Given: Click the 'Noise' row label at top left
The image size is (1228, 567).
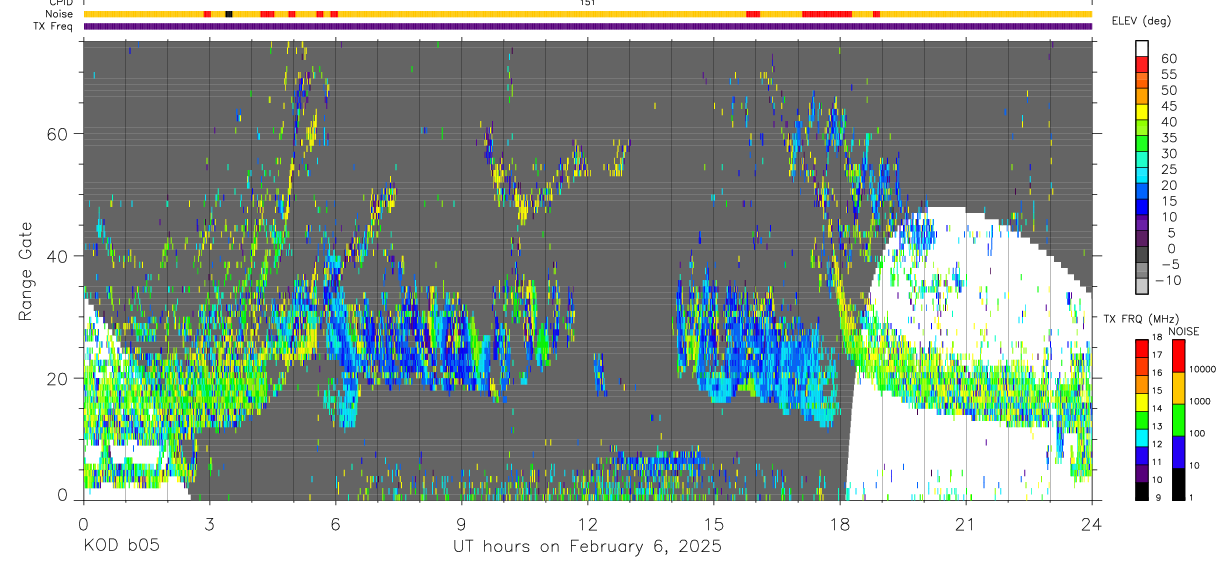Looking at the screenshot, I should tap(60, 14).
